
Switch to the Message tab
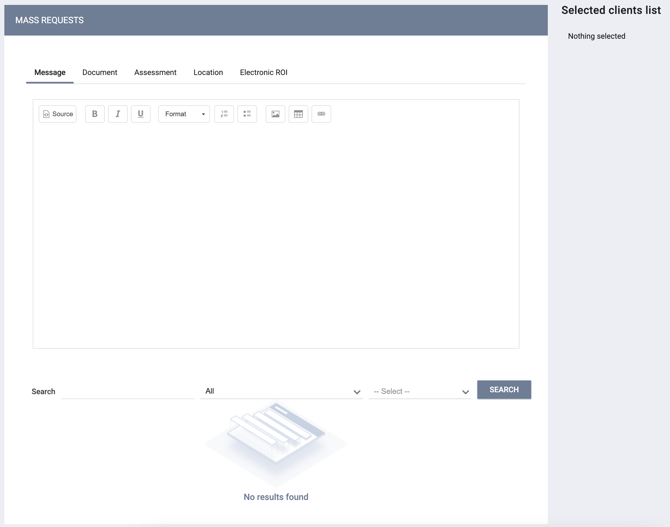click(x=50, y=73)
